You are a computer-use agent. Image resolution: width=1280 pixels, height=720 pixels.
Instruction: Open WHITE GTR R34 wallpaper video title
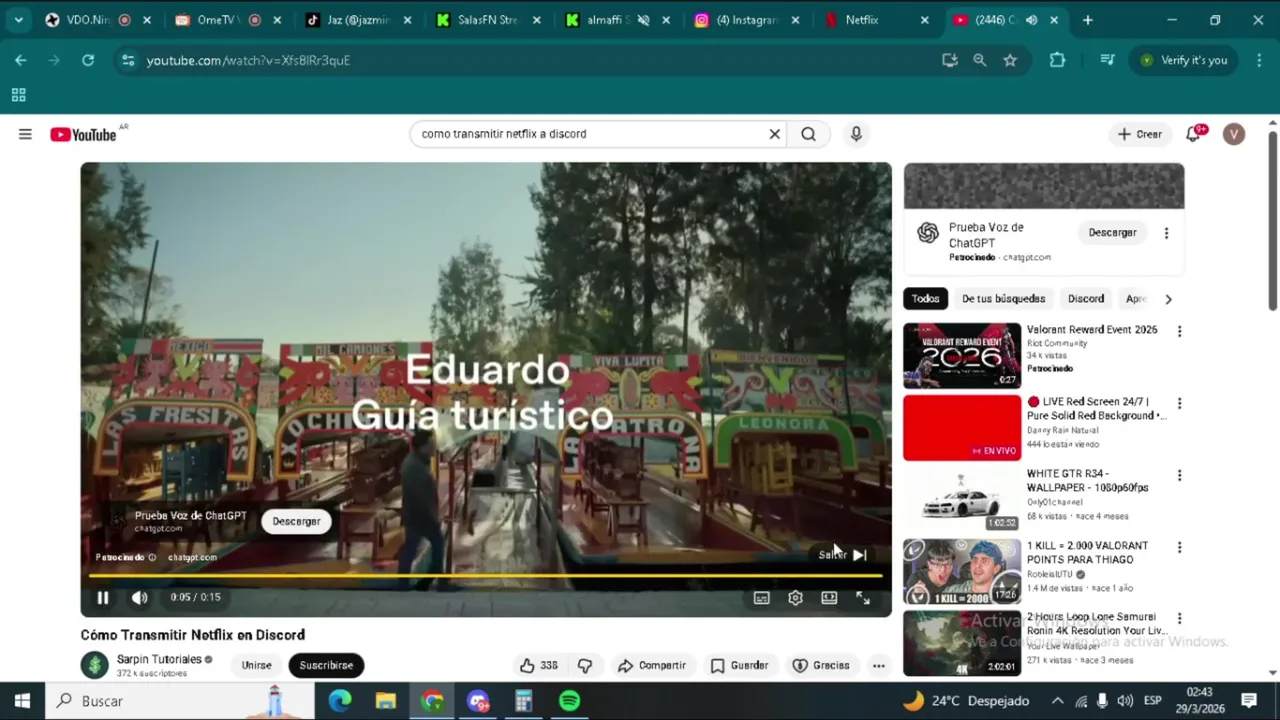point(1087,481)
